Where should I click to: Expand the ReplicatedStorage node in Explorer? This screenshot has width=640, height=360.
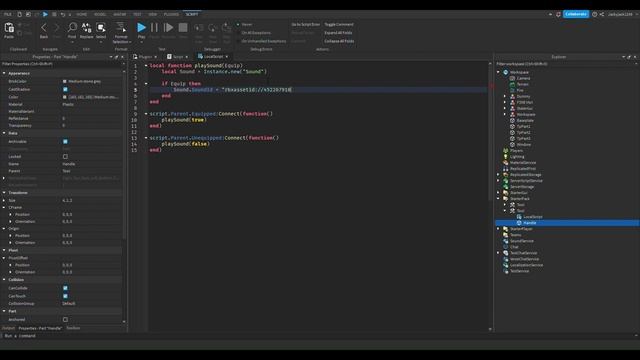498,175
